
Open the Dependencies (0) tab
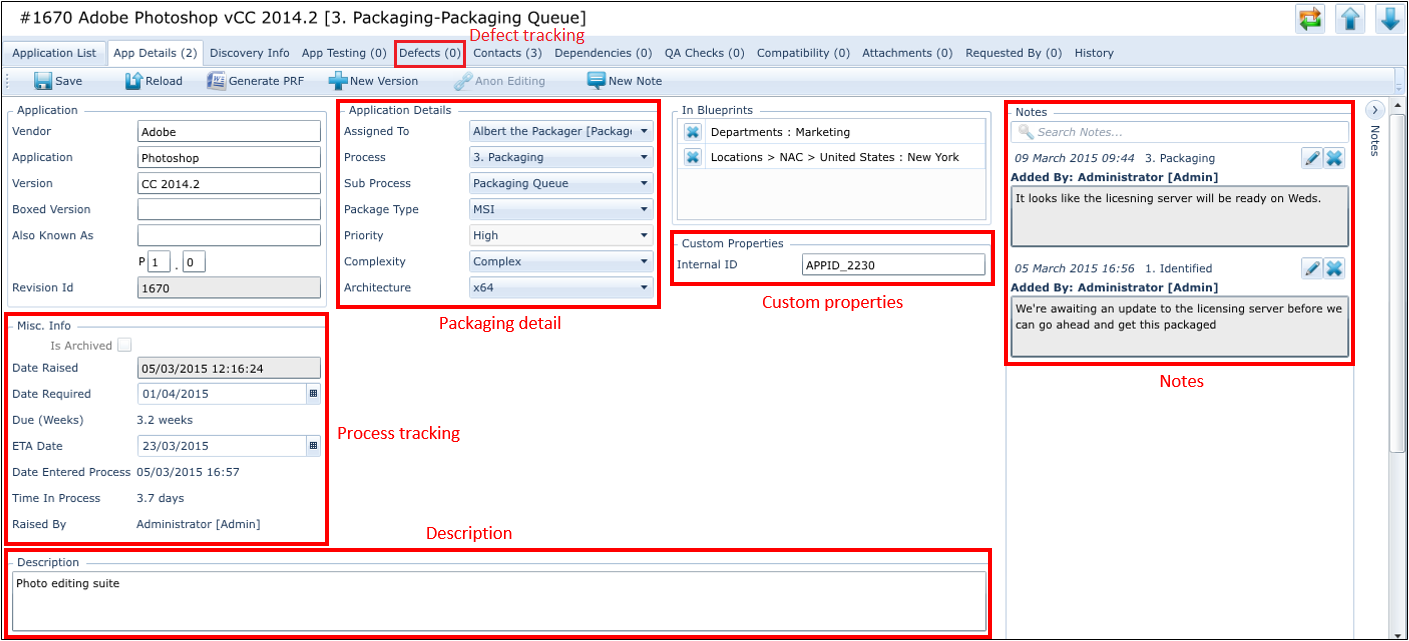pos(603,53)
